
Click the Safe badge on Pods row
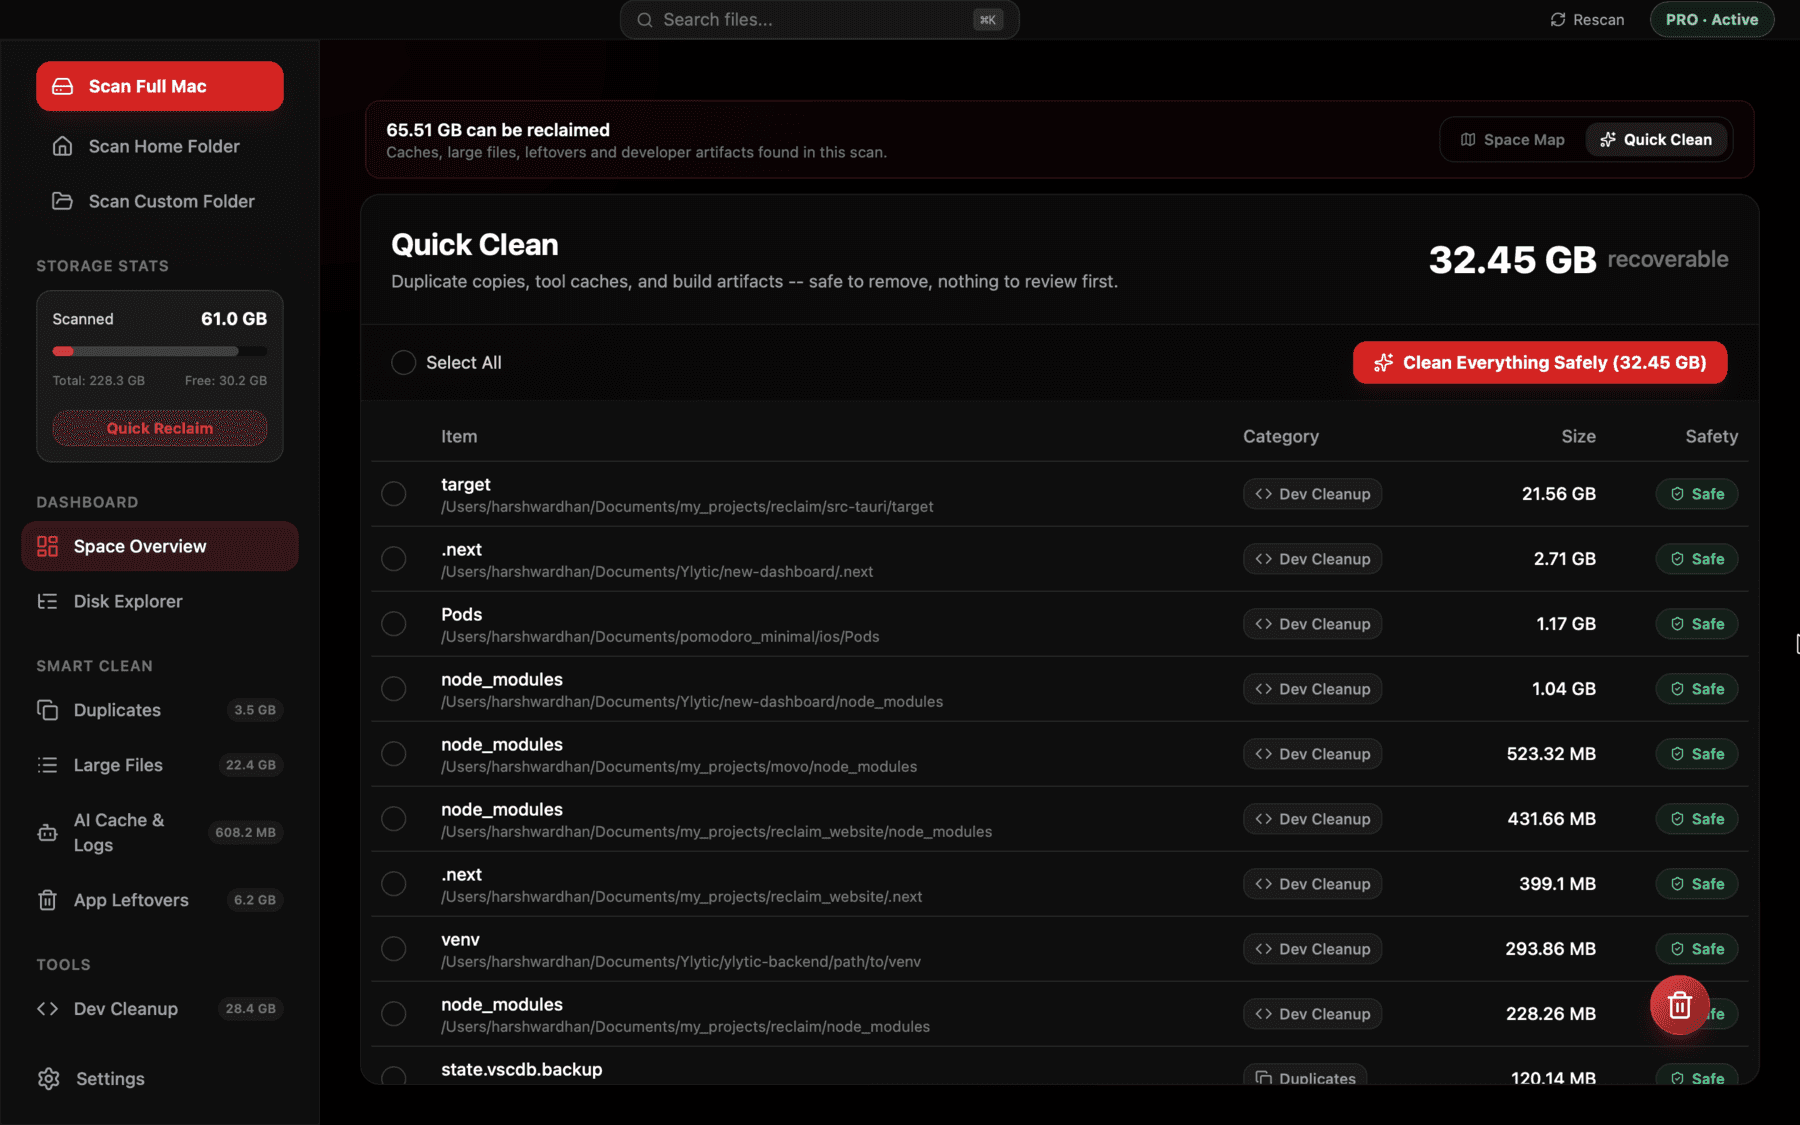pos(1697,624)
